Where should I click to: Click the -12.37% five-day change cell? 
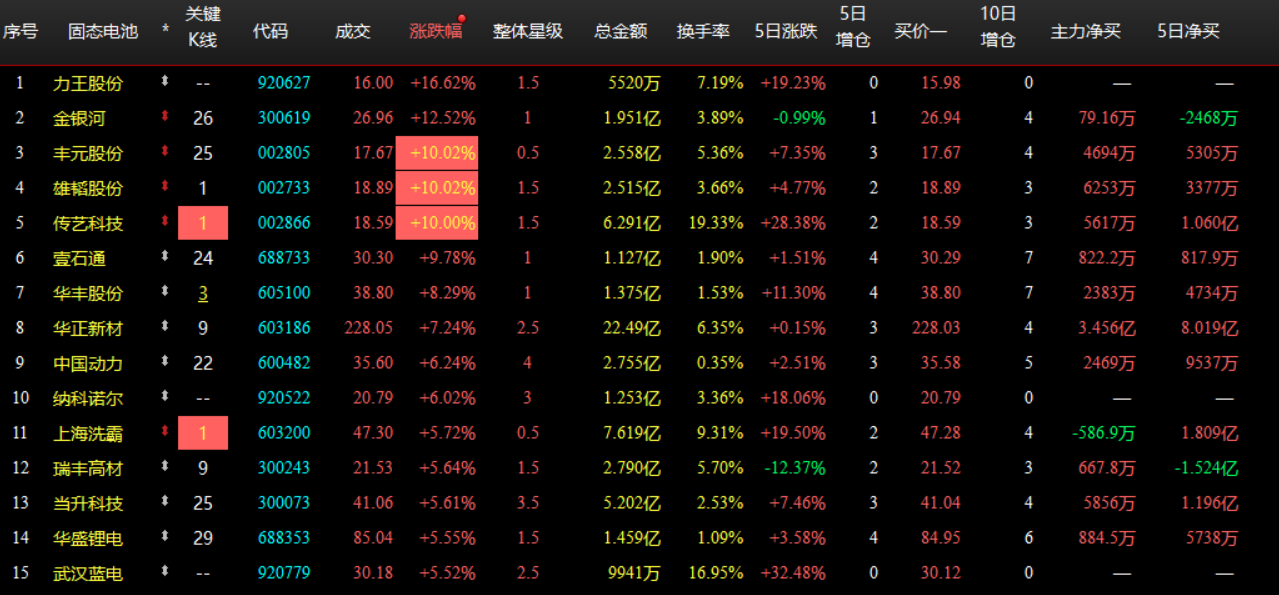coord(796,468)
